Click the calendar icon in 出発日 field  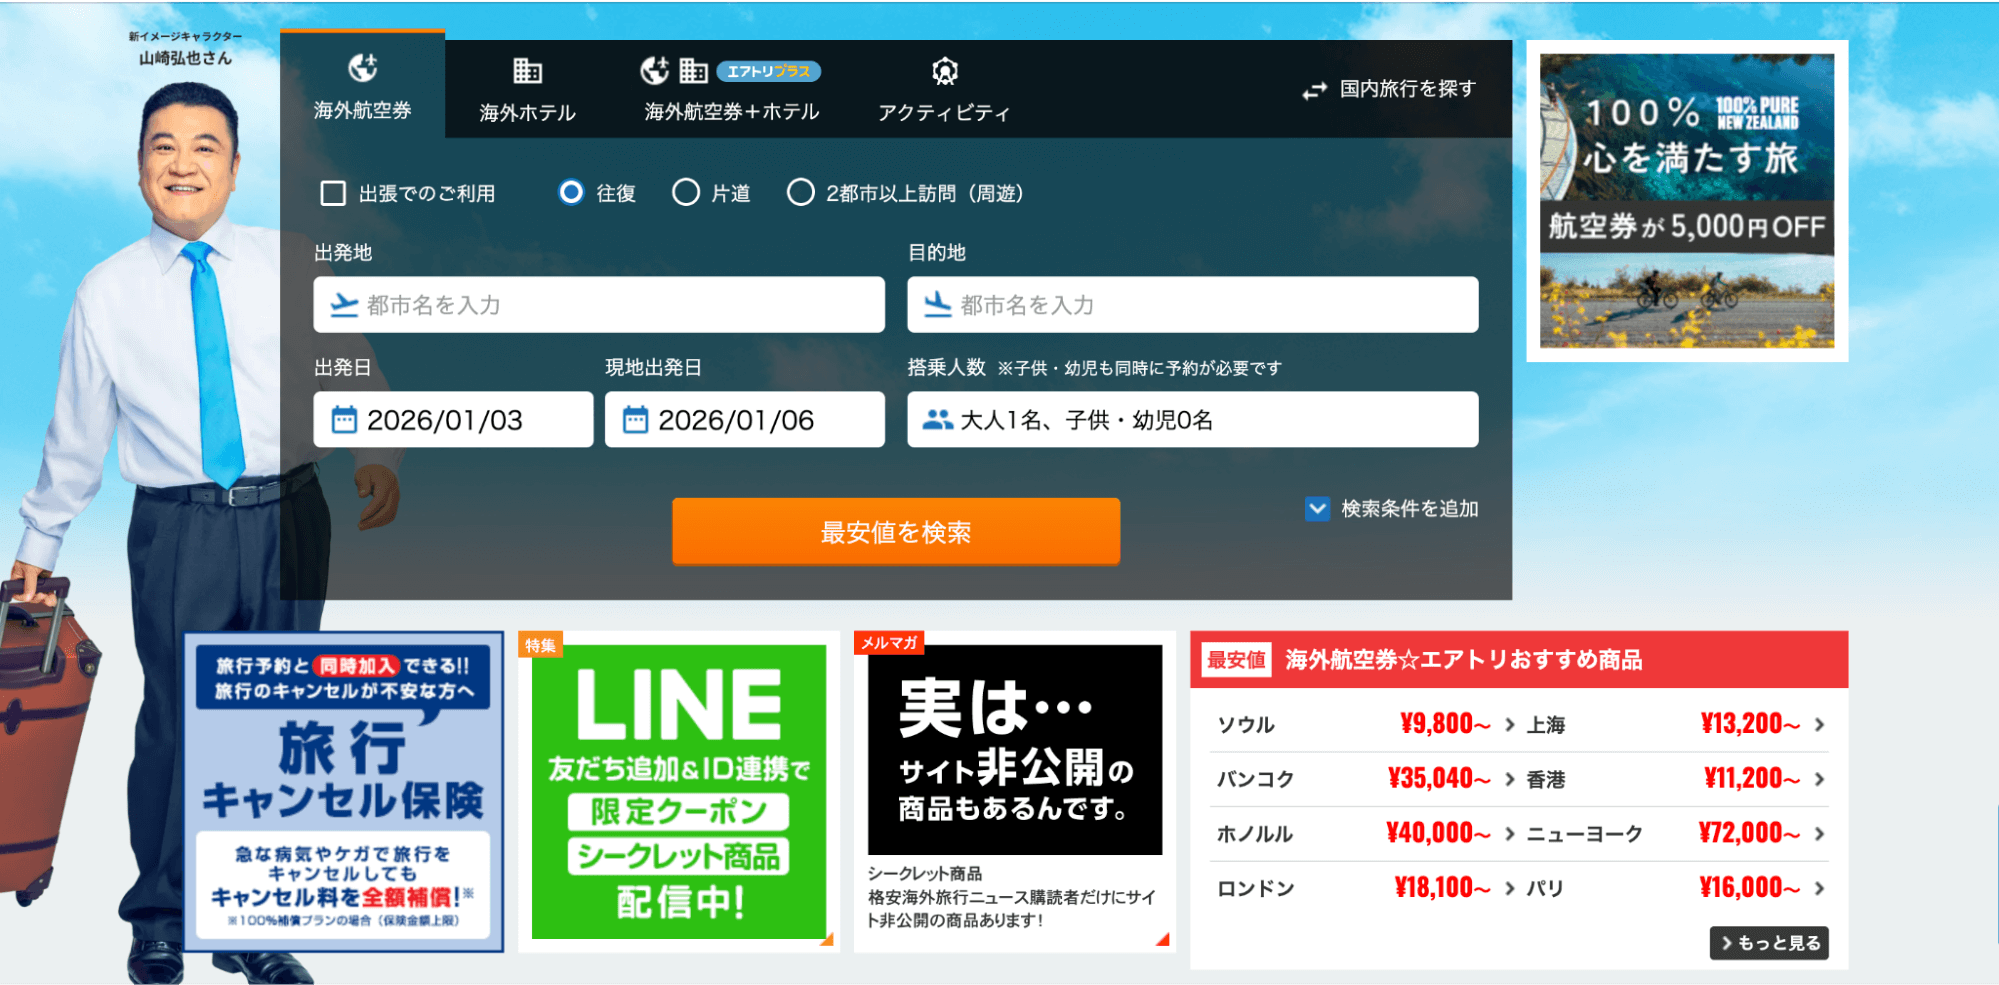(344, 420)
